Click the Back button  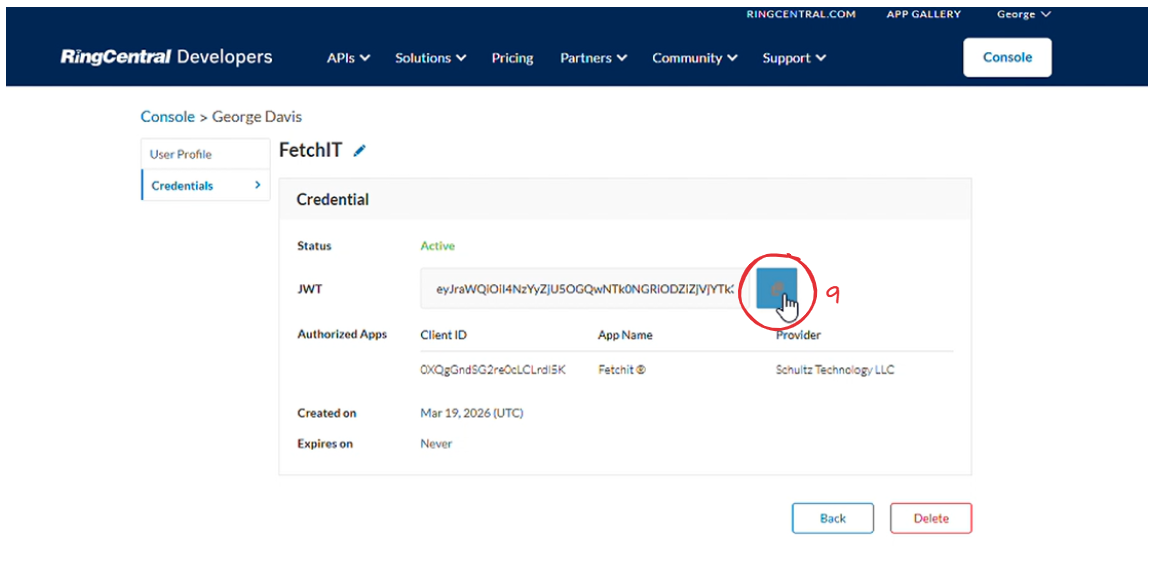tap(832, 518)
